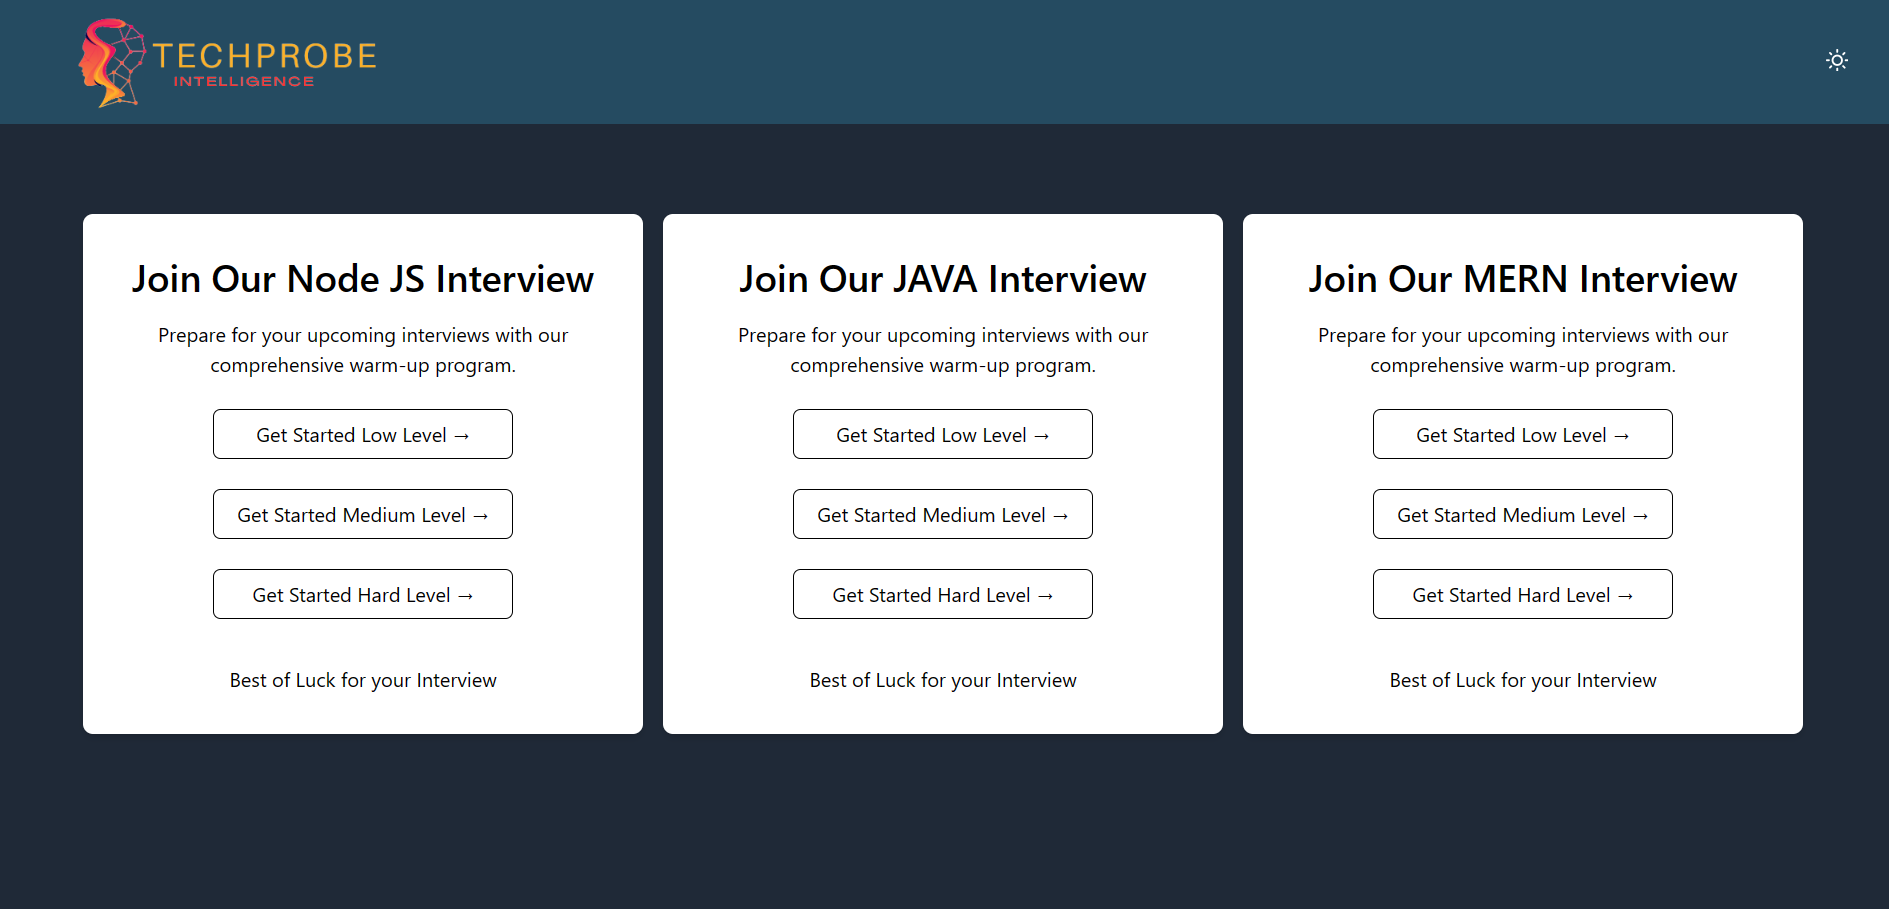Start the JAVA Low Level interview

942,435
